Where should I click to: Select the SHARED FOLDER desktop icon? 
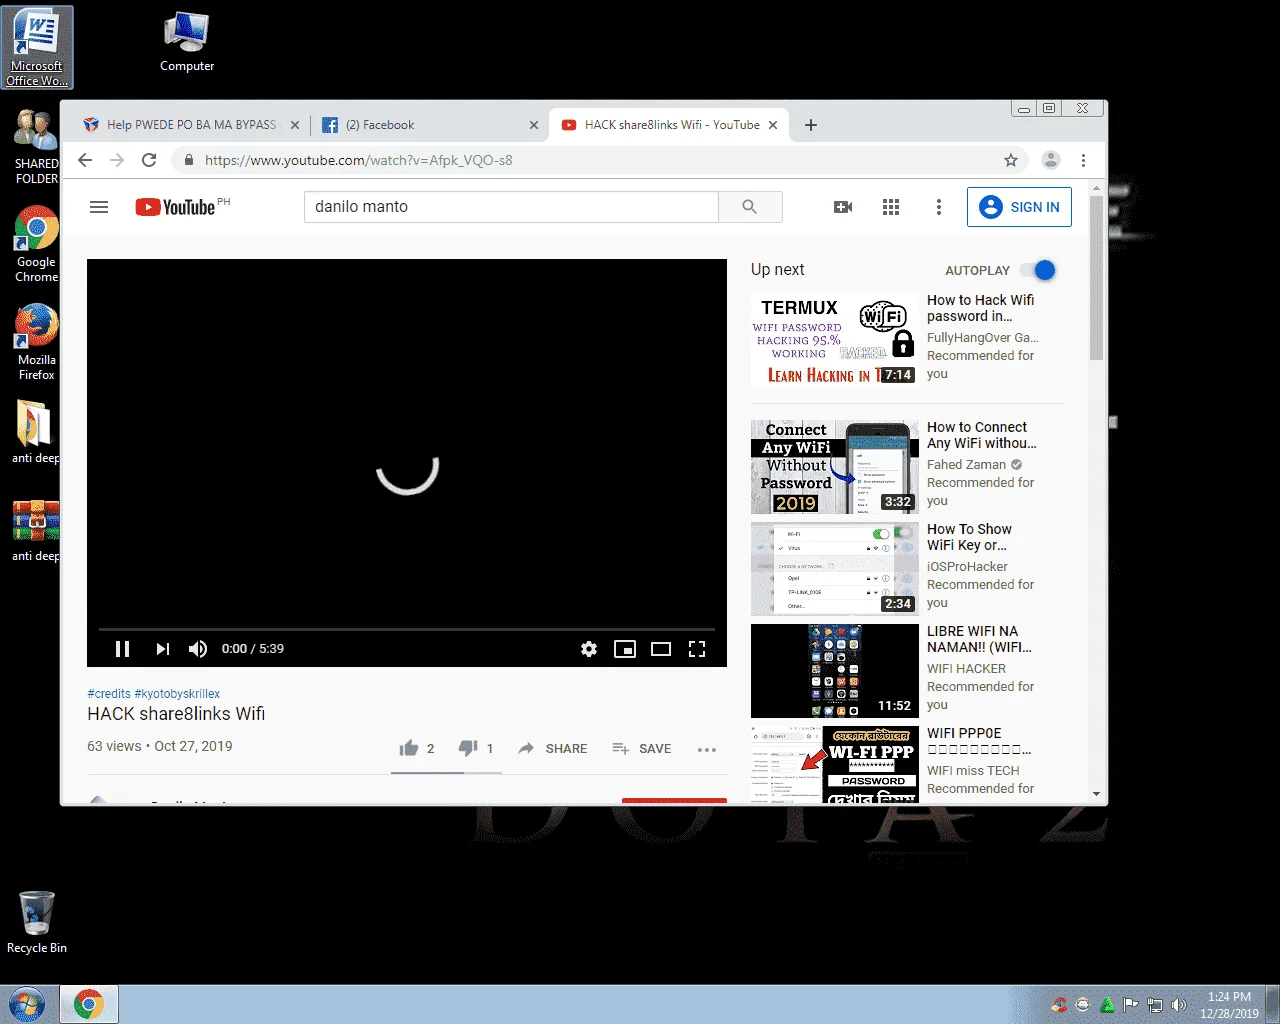[37, 147]
